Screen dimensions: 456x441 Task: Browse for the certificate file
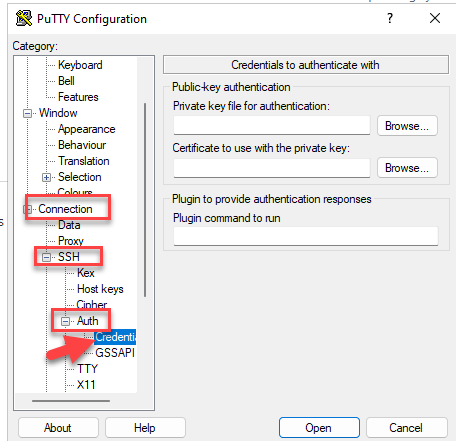pos(407,168)
